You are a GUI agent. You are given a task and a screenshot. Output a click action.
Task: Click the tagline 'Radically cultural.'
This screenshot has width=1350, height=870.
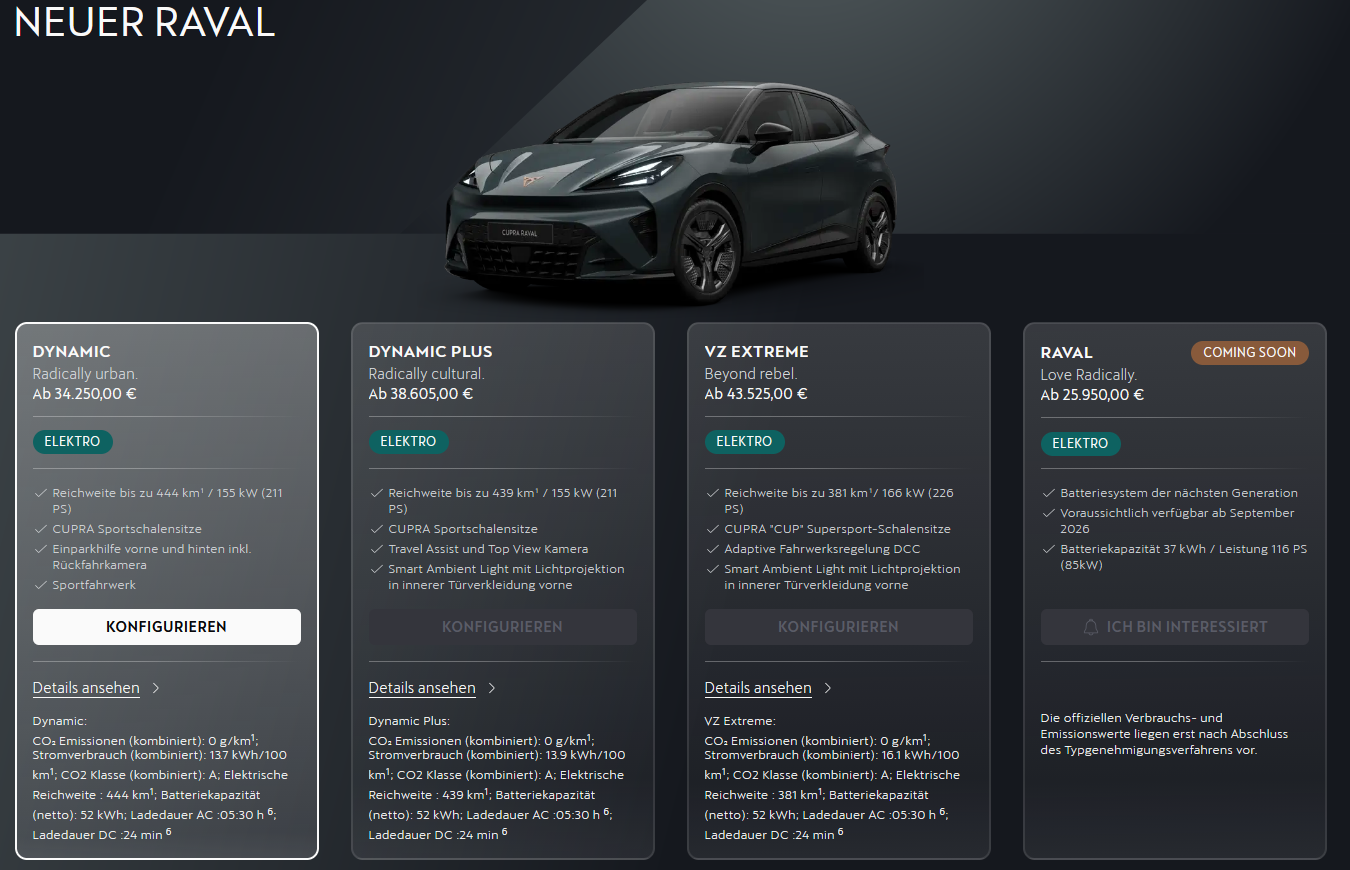427,374
